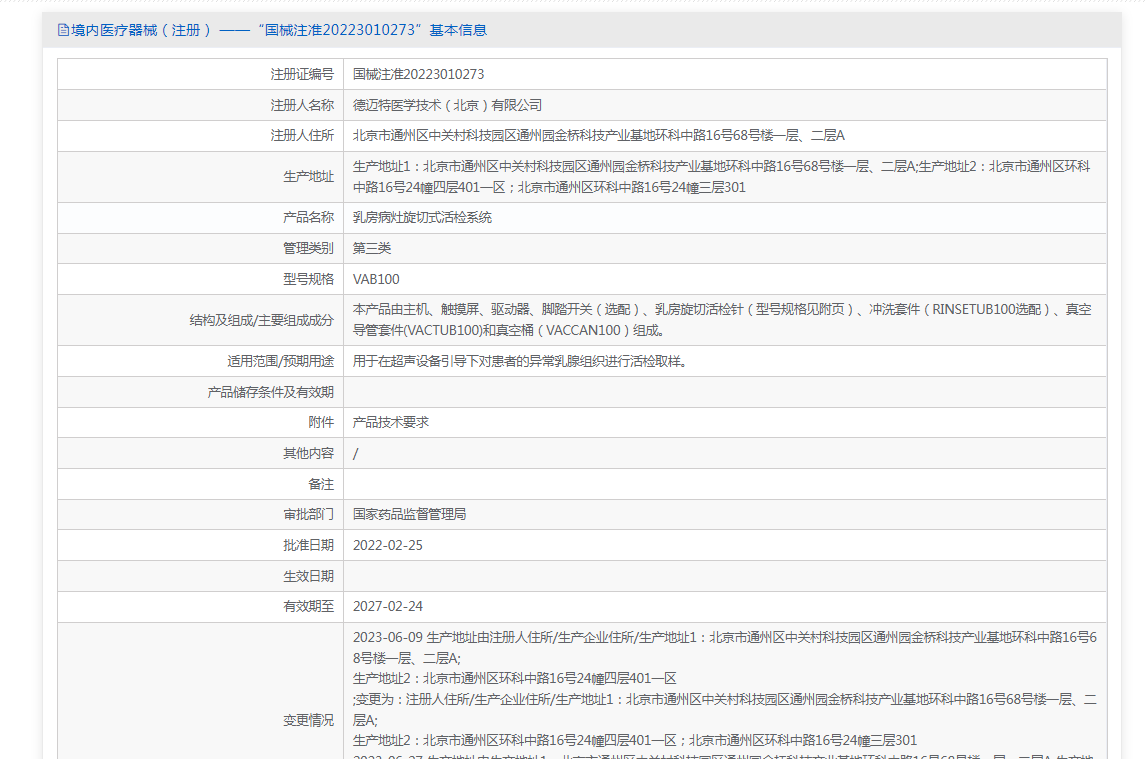Click the 产品储存条件及有效期 row label
Screen dimensions: 1145x759
point(270,392)
